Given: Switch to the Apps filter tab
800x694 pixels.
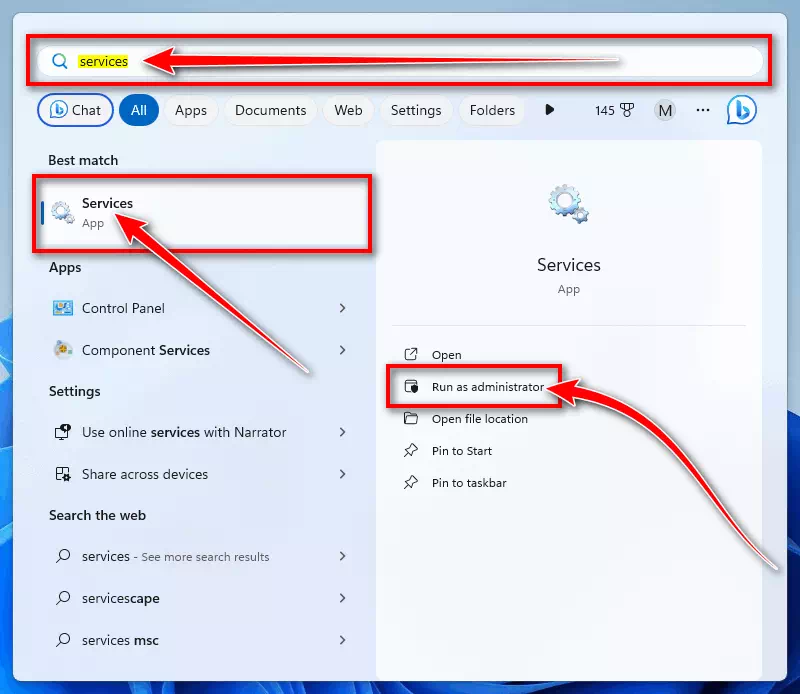Looking at the screenshot, I should click(x=191, y=110).
